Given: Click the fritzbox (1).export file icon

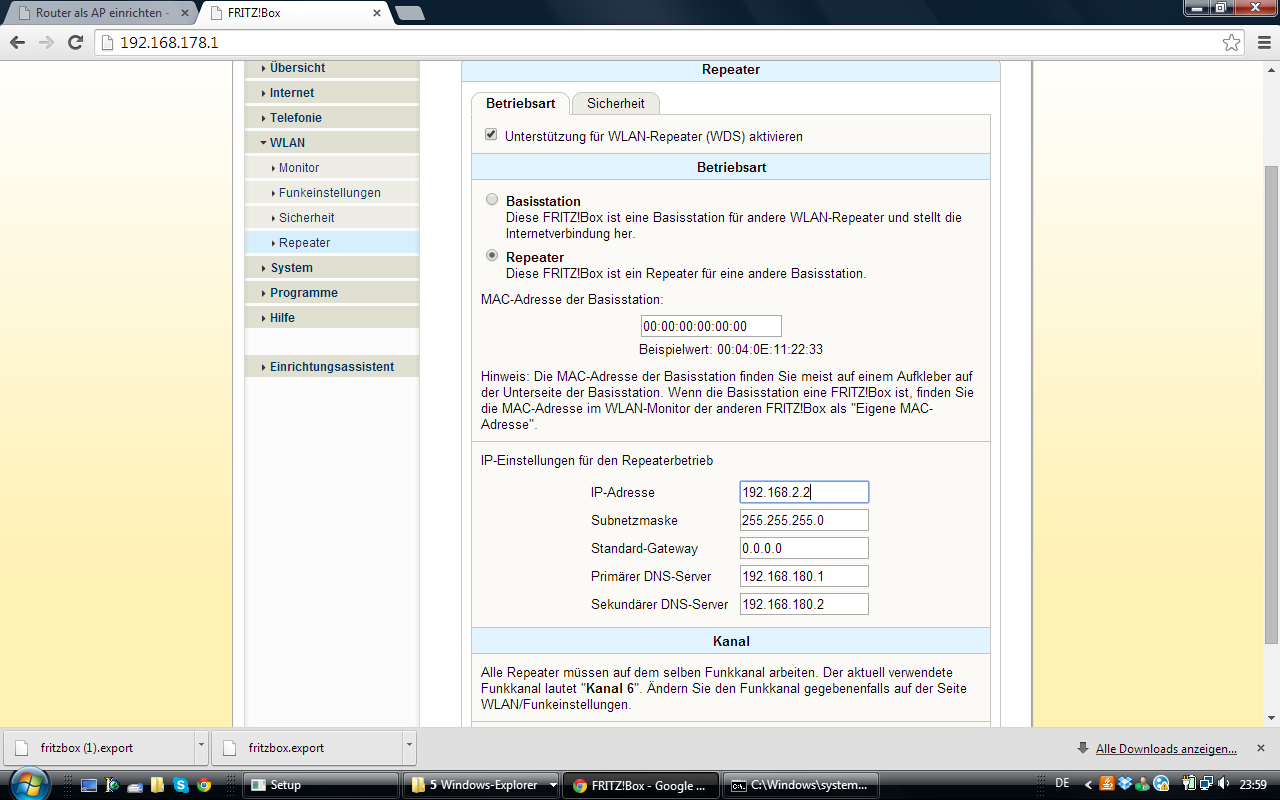Looking at the screenshot, I should coord(21,748).
